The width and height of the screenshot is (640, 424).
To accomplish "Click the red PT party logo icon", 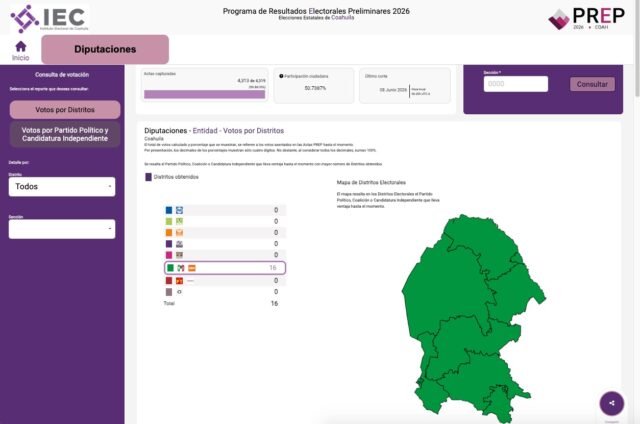I will tap(179, 281).
